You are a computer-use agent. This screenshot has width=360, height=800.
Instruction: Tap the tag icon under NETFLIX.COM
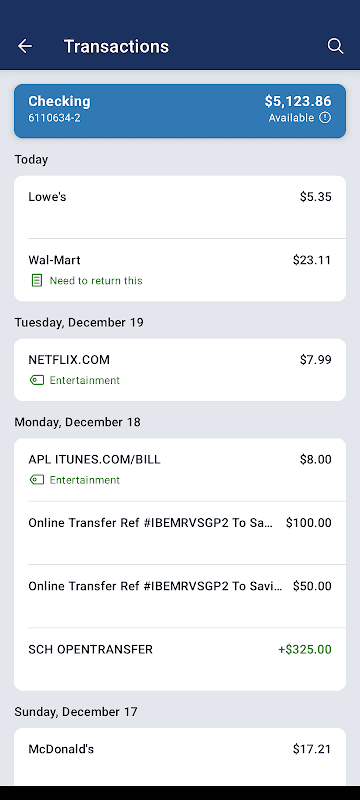(x=37, y=380)
